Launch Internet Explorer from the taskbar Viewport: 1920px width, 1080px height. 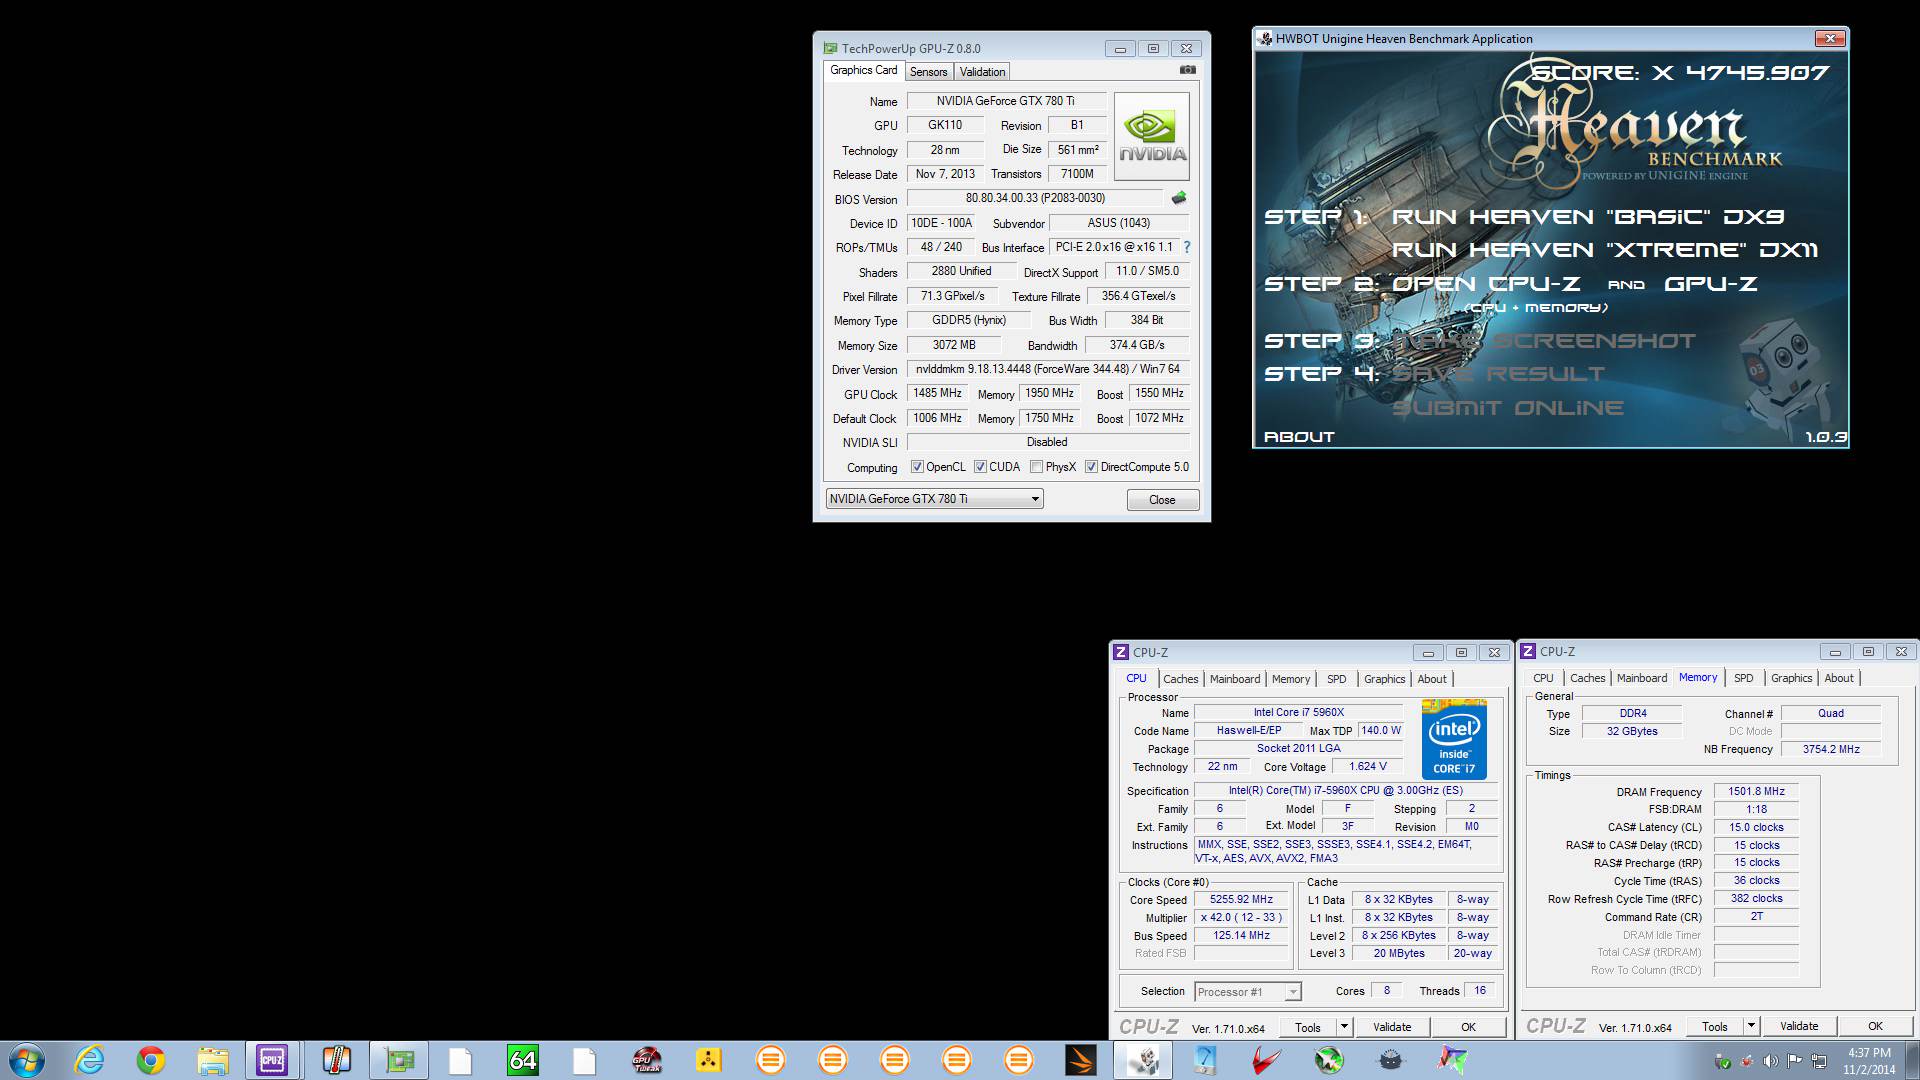tap(90, 1060)
